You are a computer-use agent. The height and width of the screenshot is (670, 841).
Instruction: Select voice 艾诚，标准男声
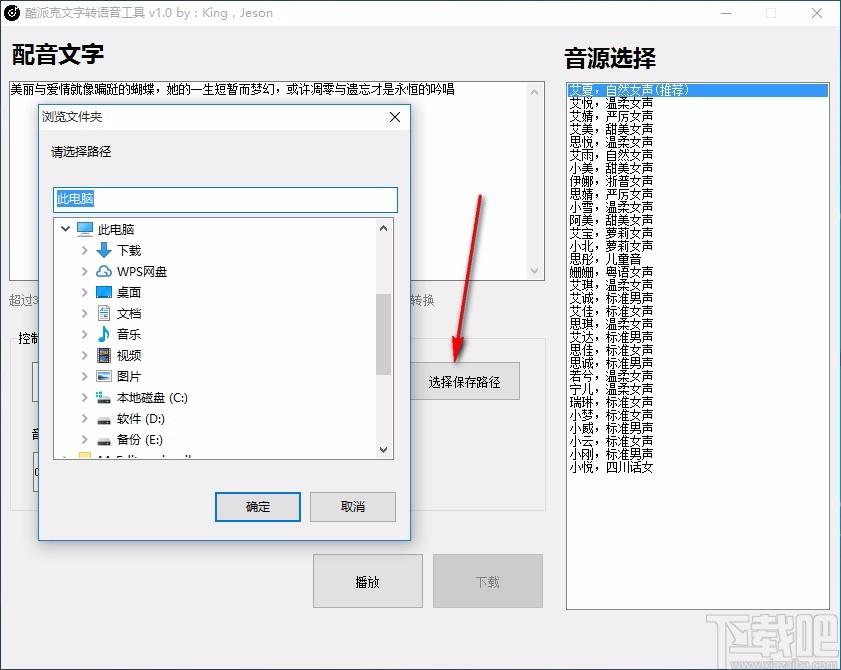tap(611, 298)
